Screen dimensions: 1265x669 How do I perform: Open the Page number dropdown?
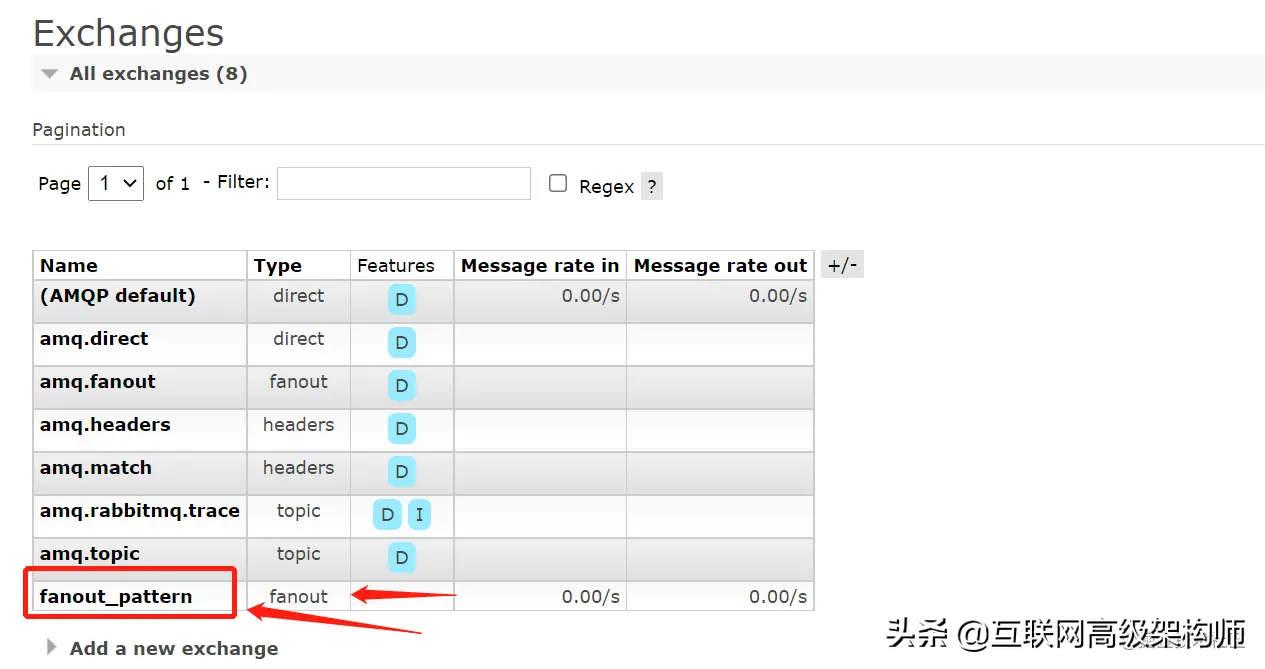click(x=115, y=183)
